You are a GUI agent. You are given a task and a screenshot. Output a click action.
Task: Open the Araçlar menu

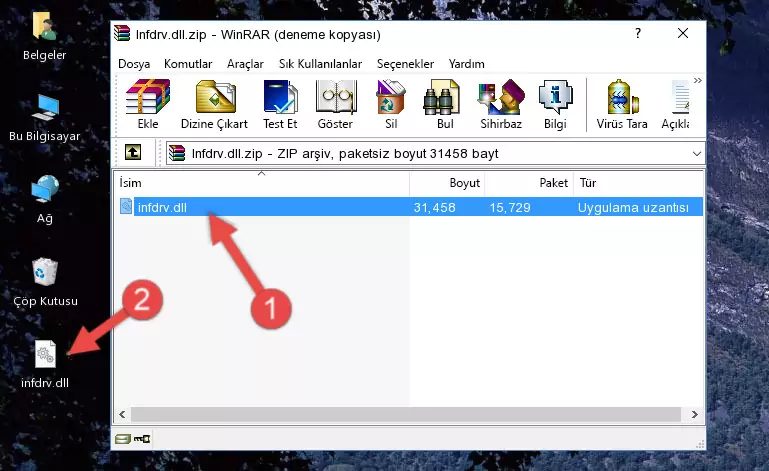coord(245,64)
